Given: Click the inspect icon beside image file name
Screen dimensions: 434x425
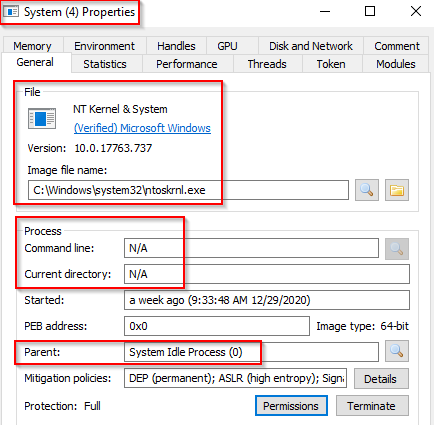Looking at the screenshot, I should point(367,190).
